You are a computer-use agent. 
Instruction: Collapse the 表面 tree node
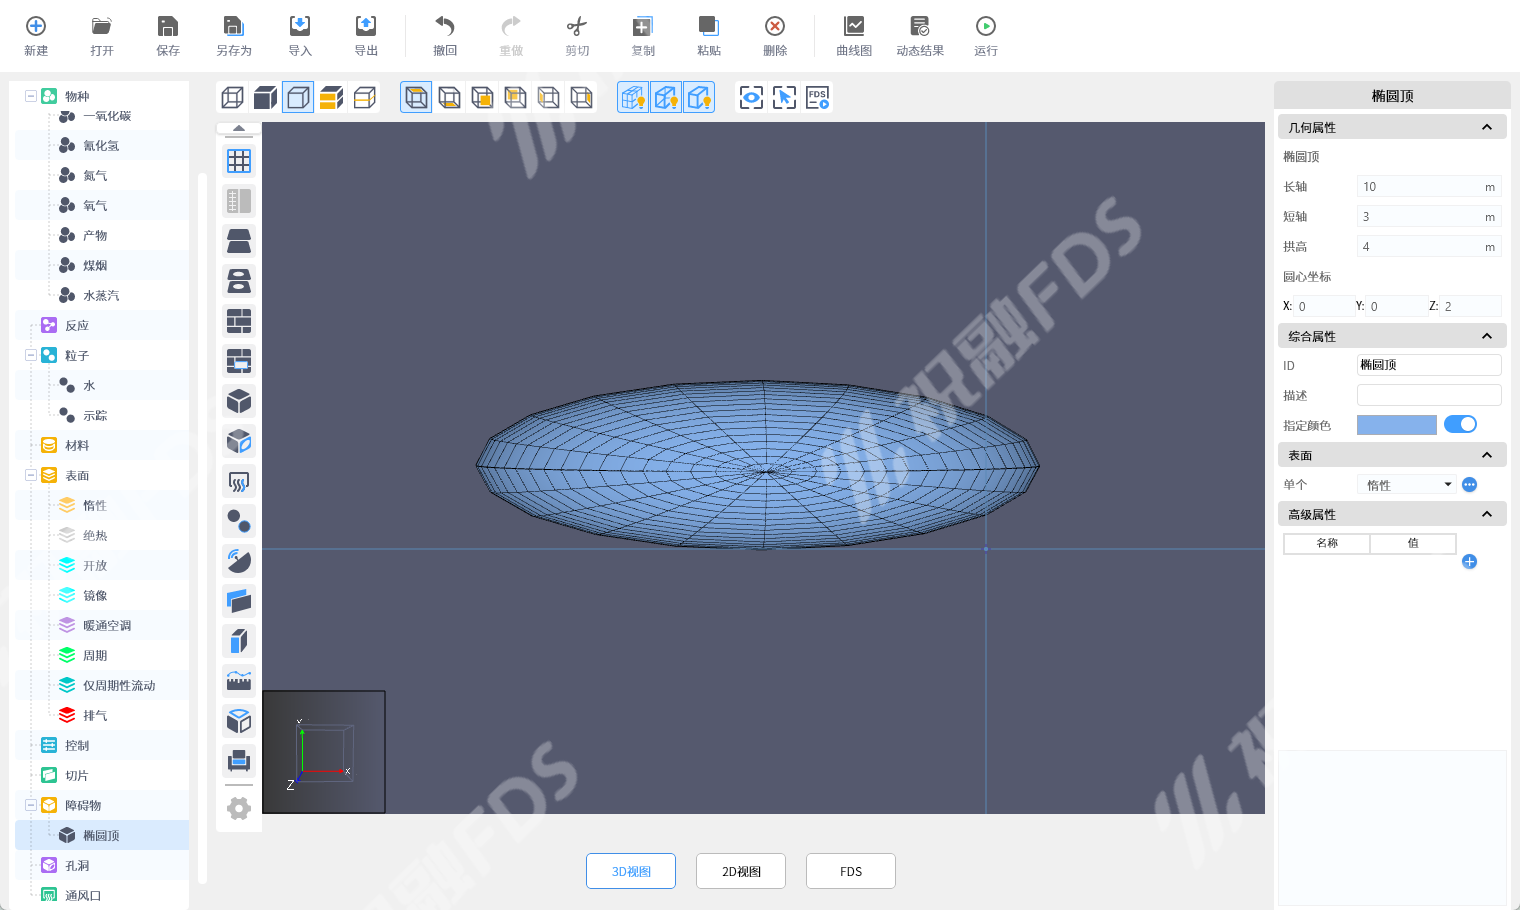[31, 475]
